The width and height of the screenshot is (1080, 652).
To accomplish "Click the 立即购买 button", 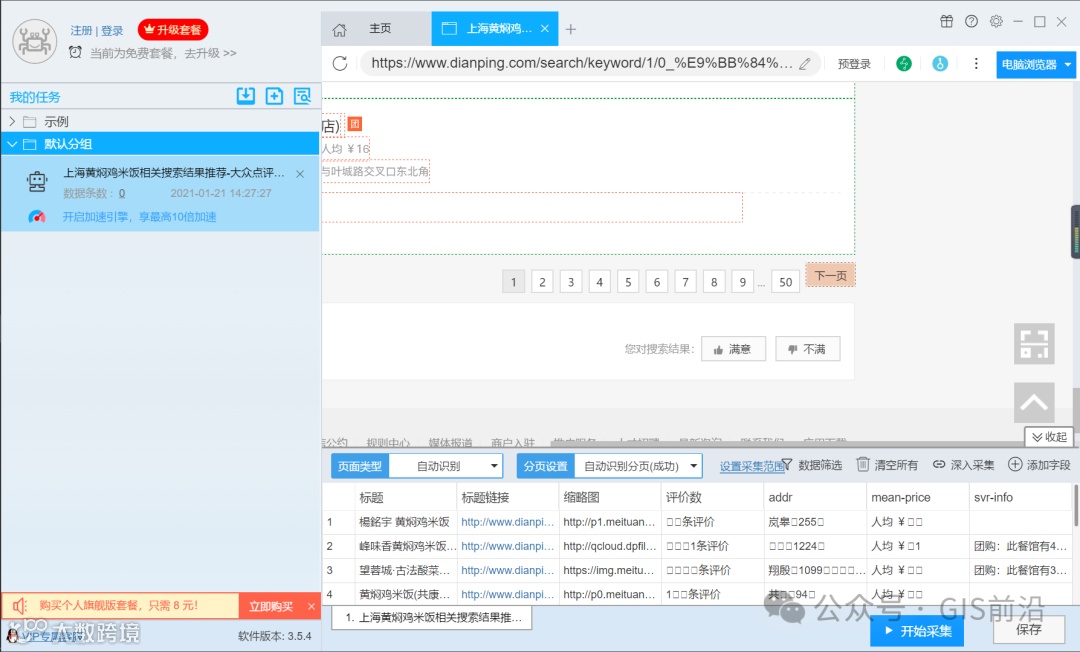I will pos(271,606).
